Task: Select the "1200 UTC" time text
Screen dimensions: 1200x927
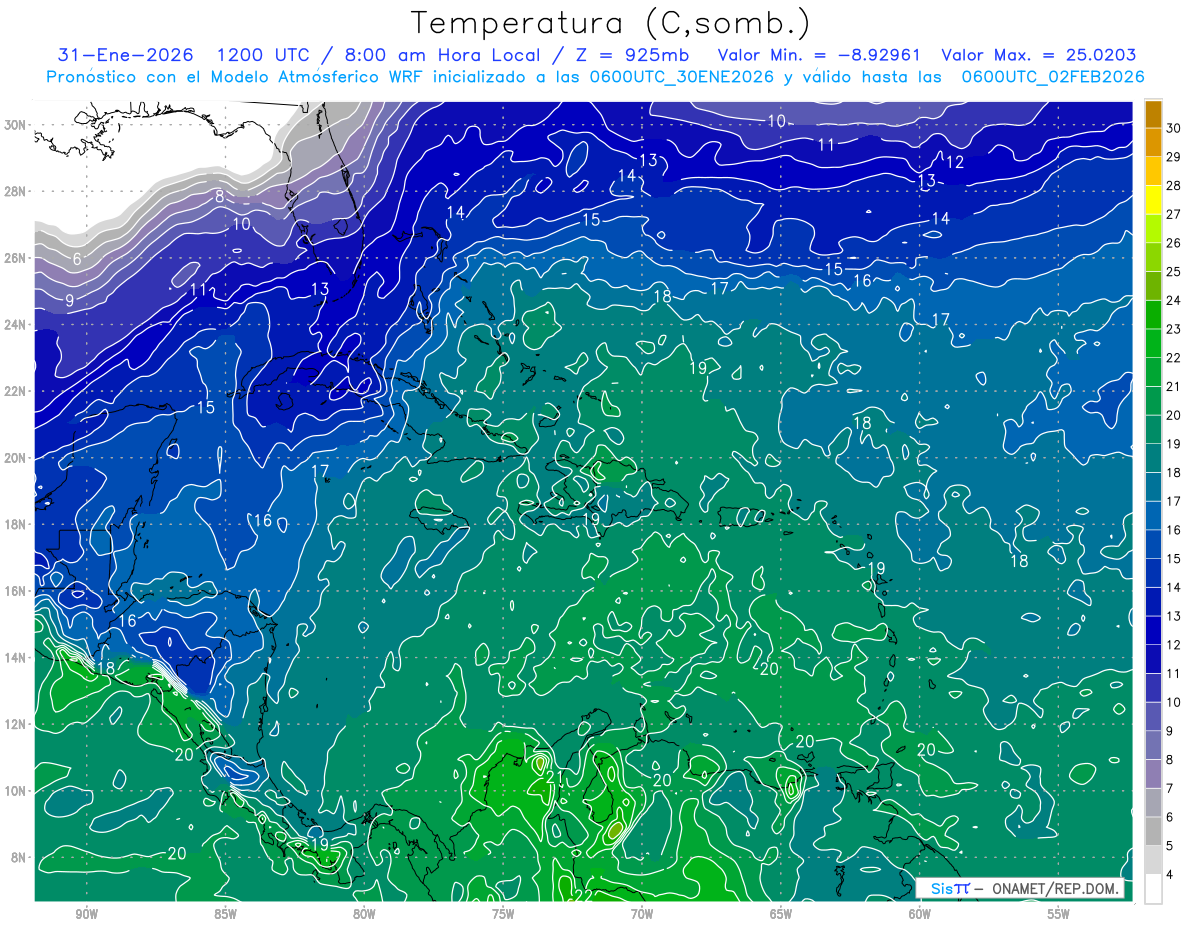Action: [264, 55]
